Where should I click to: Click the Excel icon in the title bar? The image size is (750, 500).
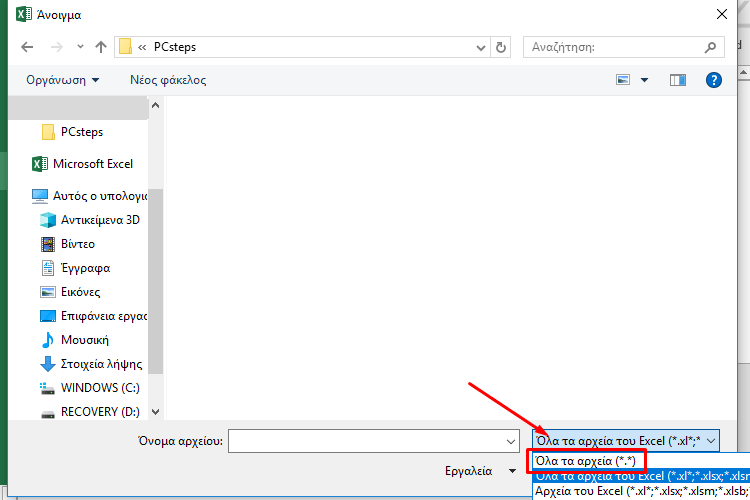pyautogui.click(x=24, y=14)
